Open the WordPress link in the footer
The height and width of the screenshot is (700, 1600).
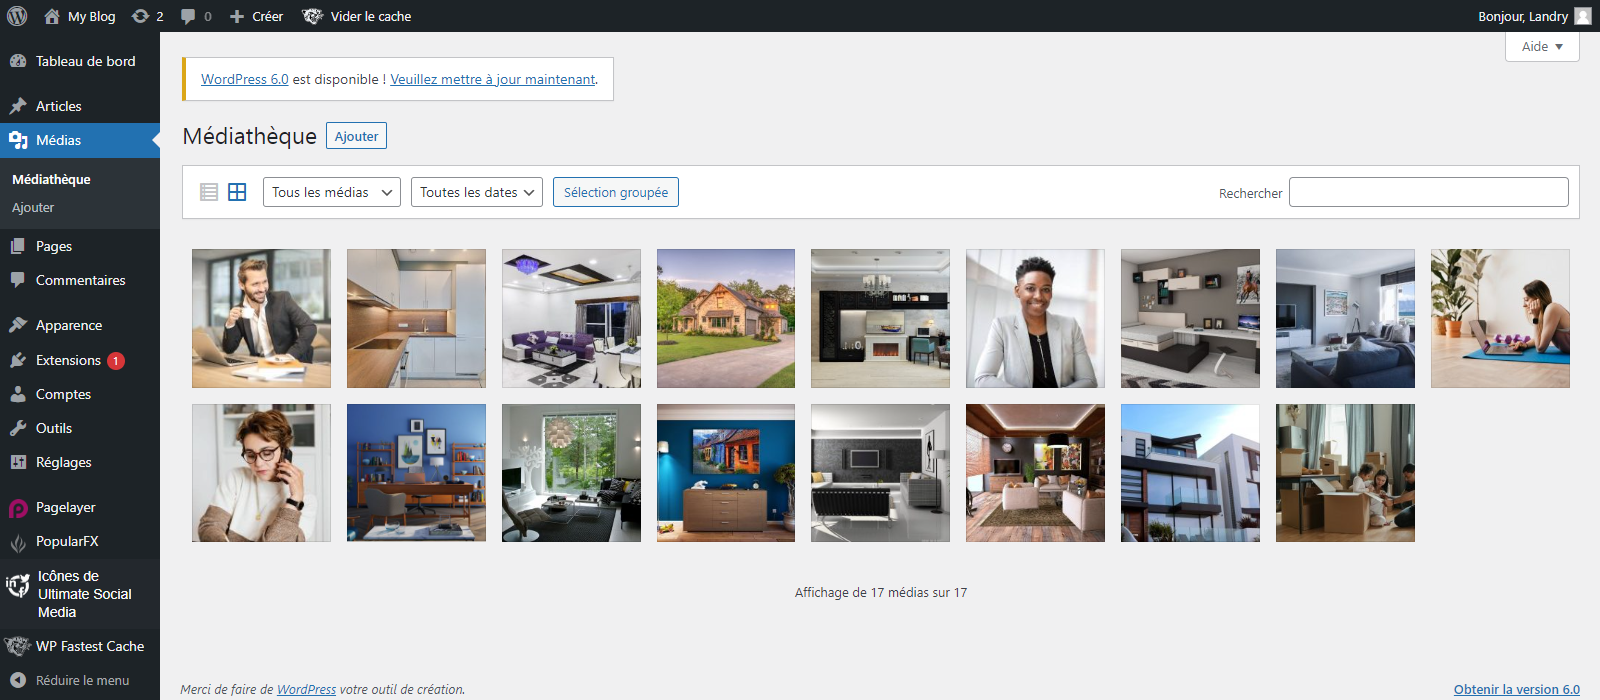tap(306, 689)
